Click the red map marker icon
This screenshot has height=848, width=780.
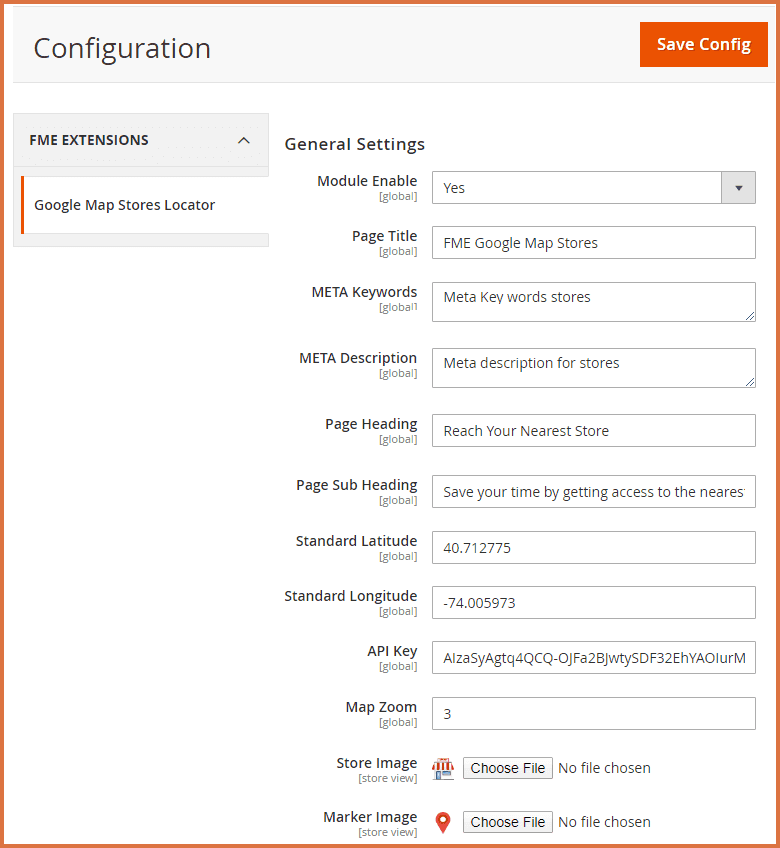(x=442, y=822)
